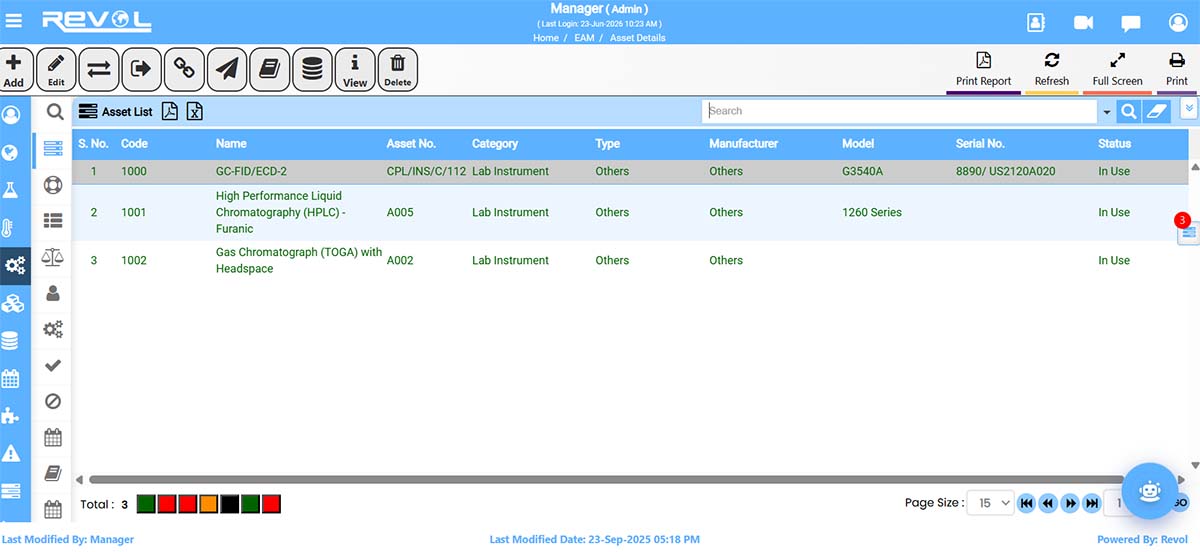The image size is (1200, 552).
Task: Open the puzzle piece module icon
Action: coord(11,415)
